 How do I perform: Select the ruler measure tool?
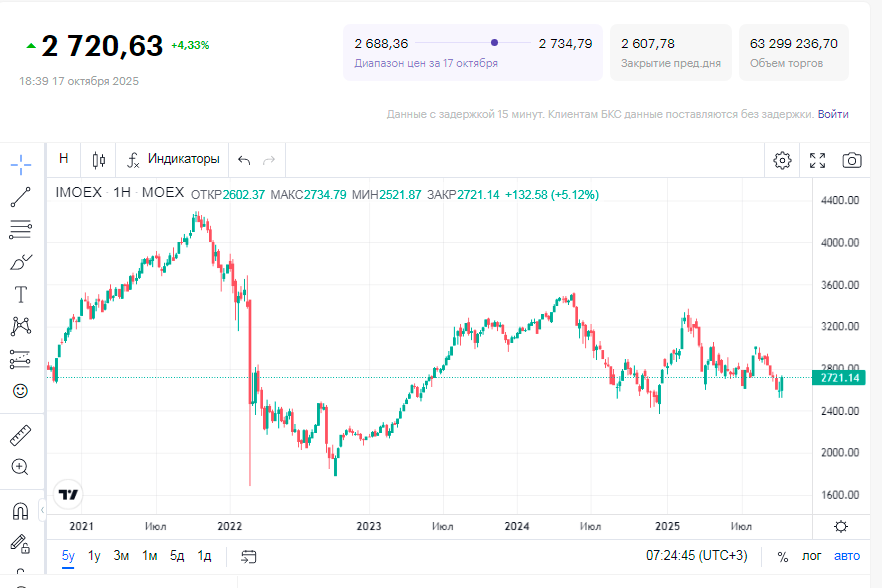click(21, 435)
